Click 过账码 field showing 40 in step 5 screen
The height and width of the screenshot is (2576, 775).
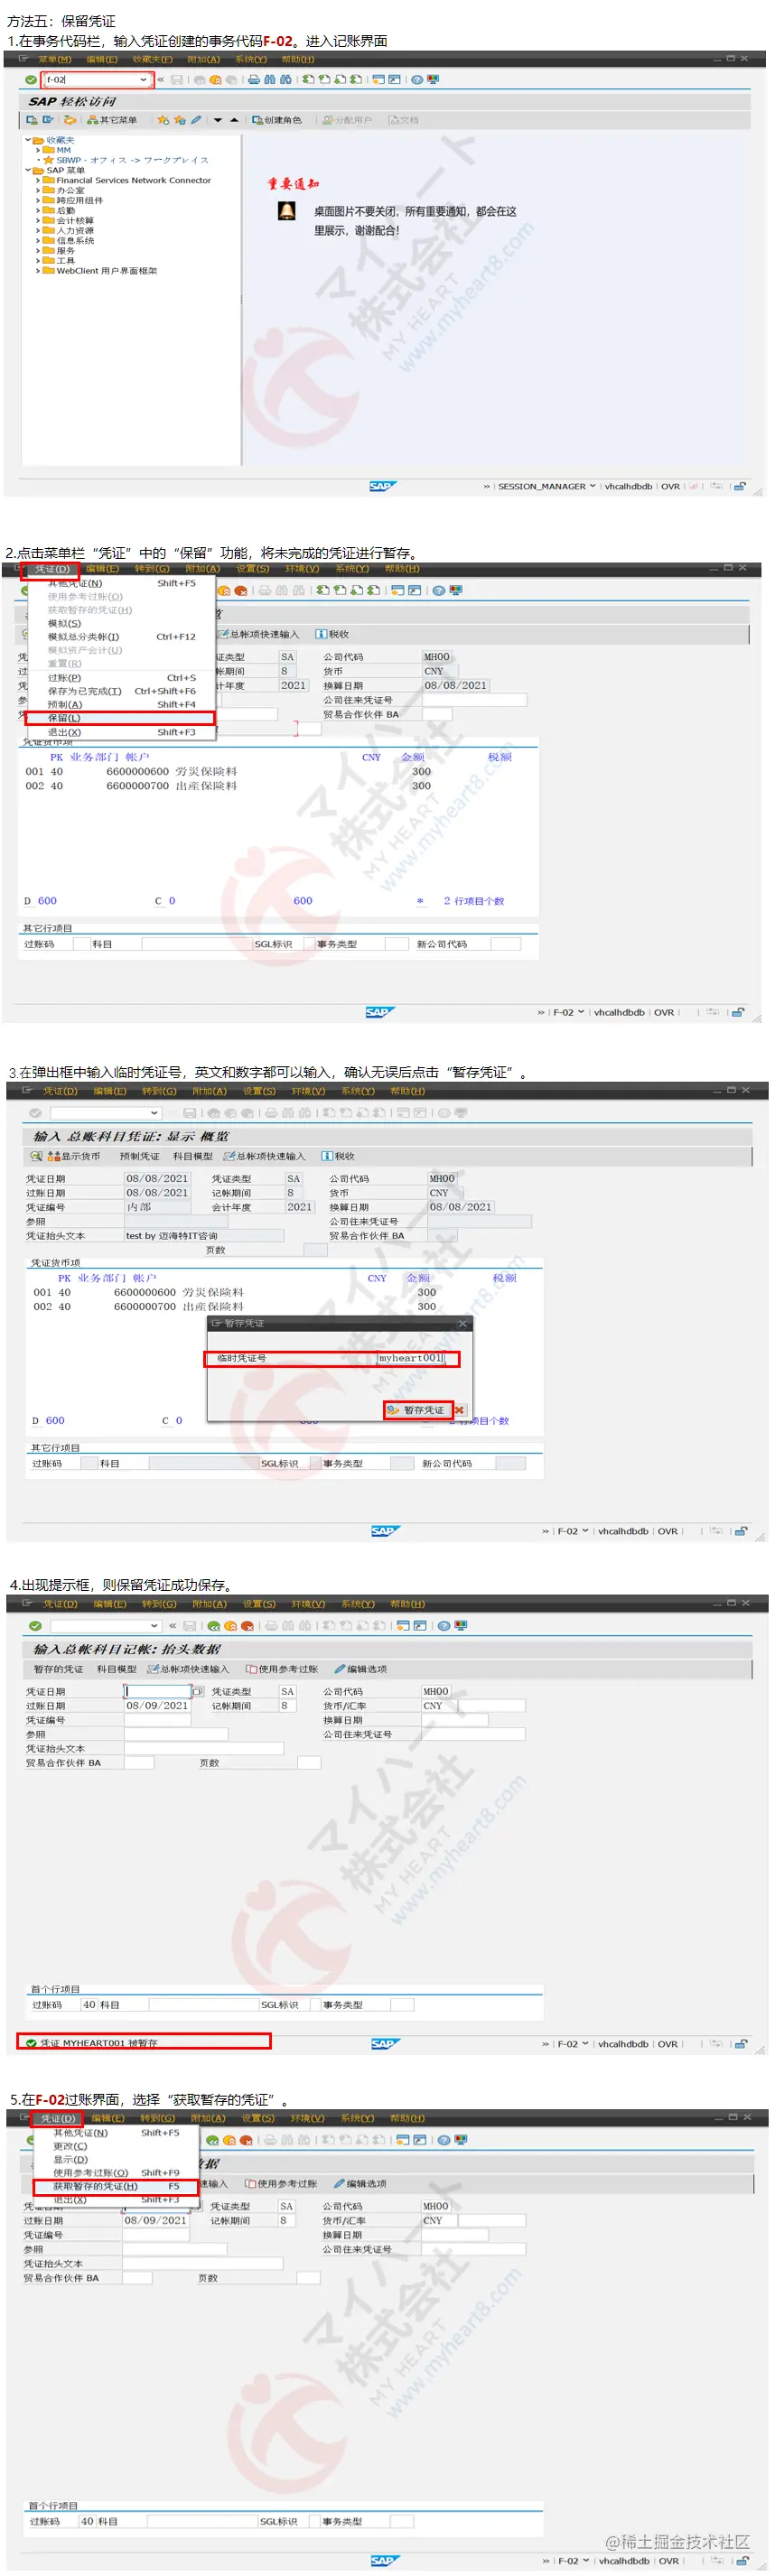87,2521
